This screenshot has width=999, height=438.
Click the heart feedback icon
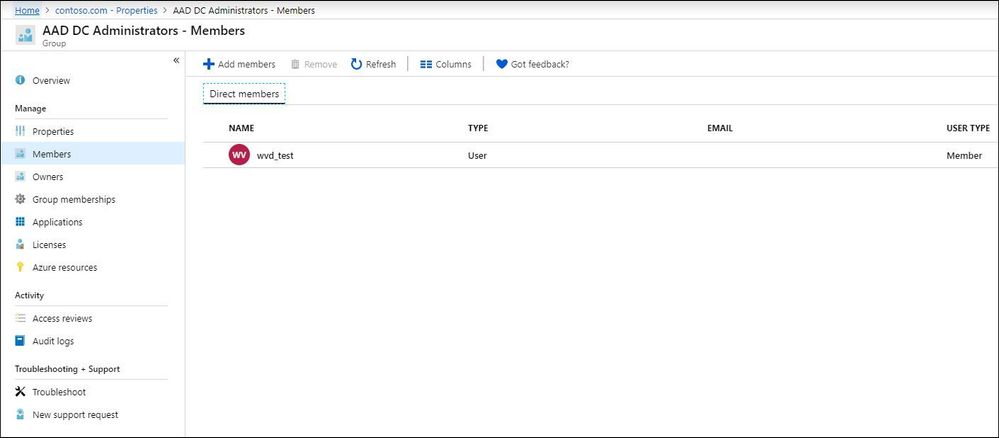tap(501, 64)
